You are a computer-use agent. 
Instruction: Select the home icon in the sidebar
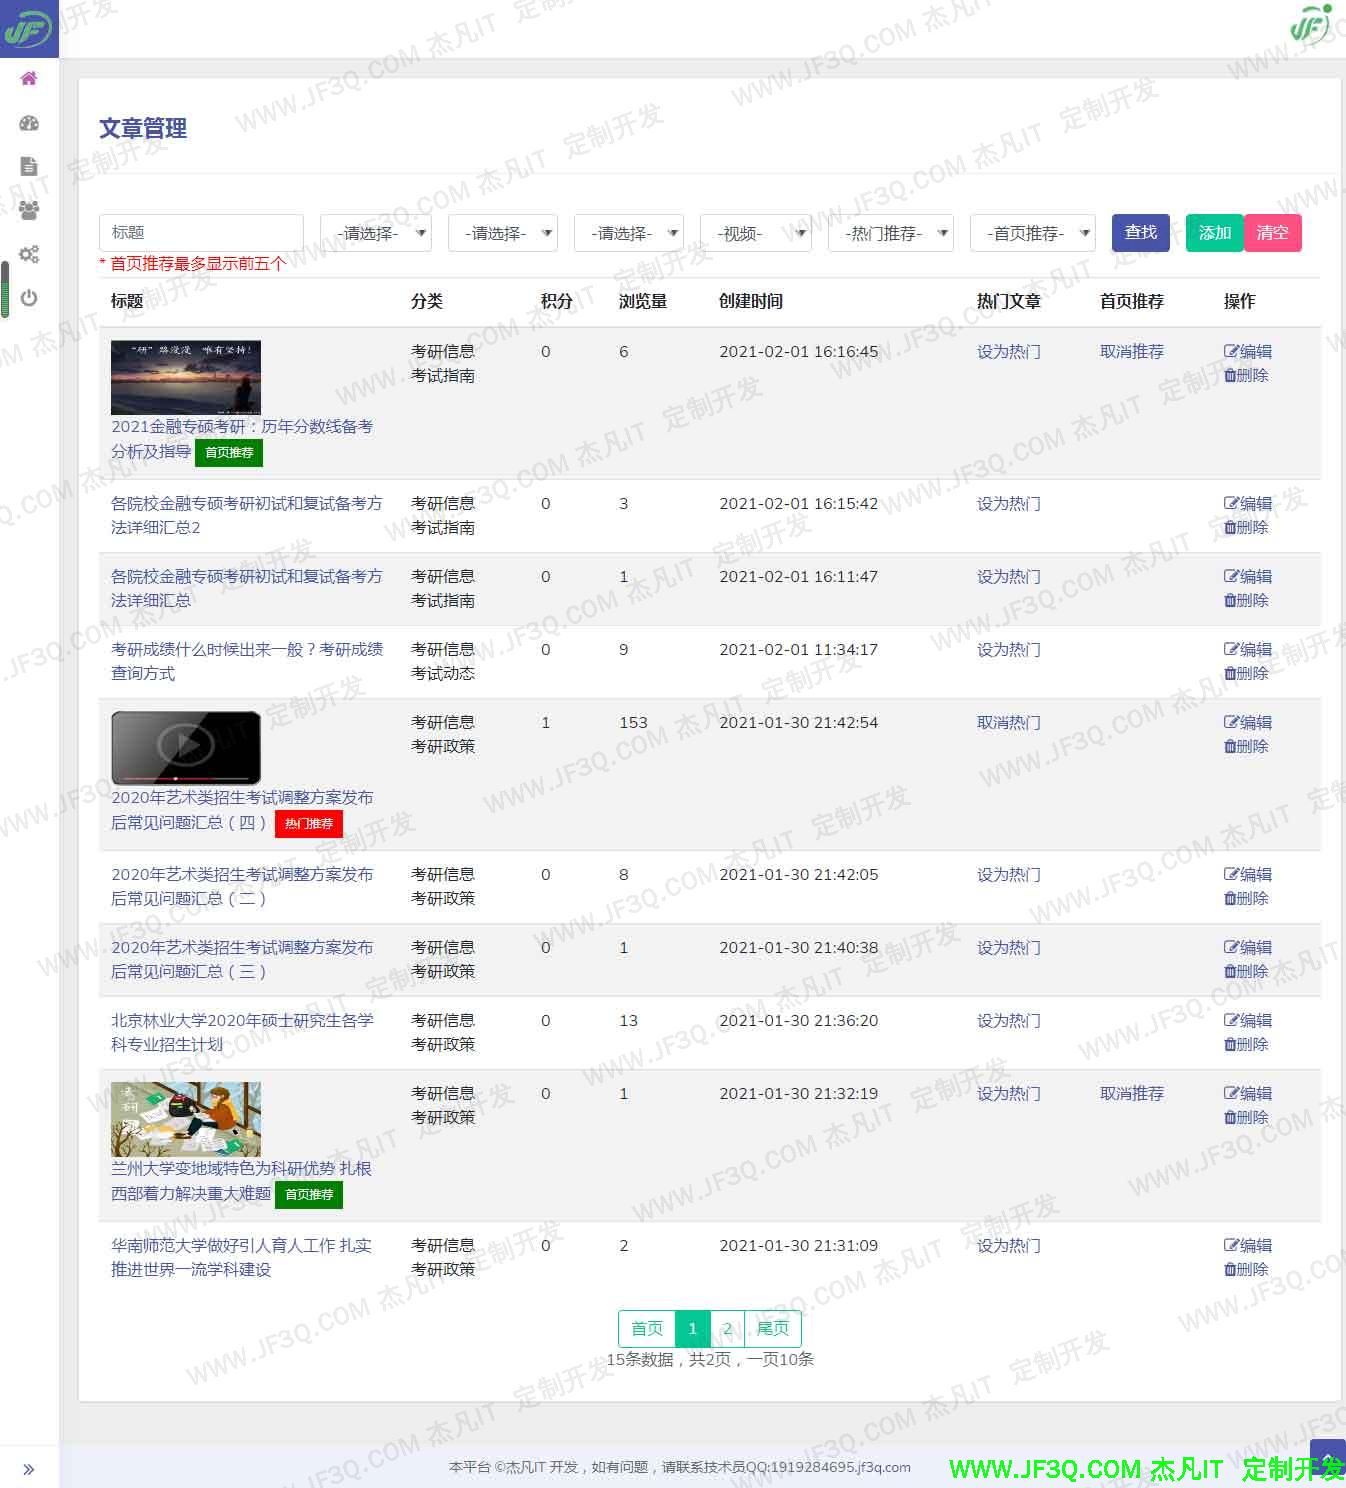[29, 78]
